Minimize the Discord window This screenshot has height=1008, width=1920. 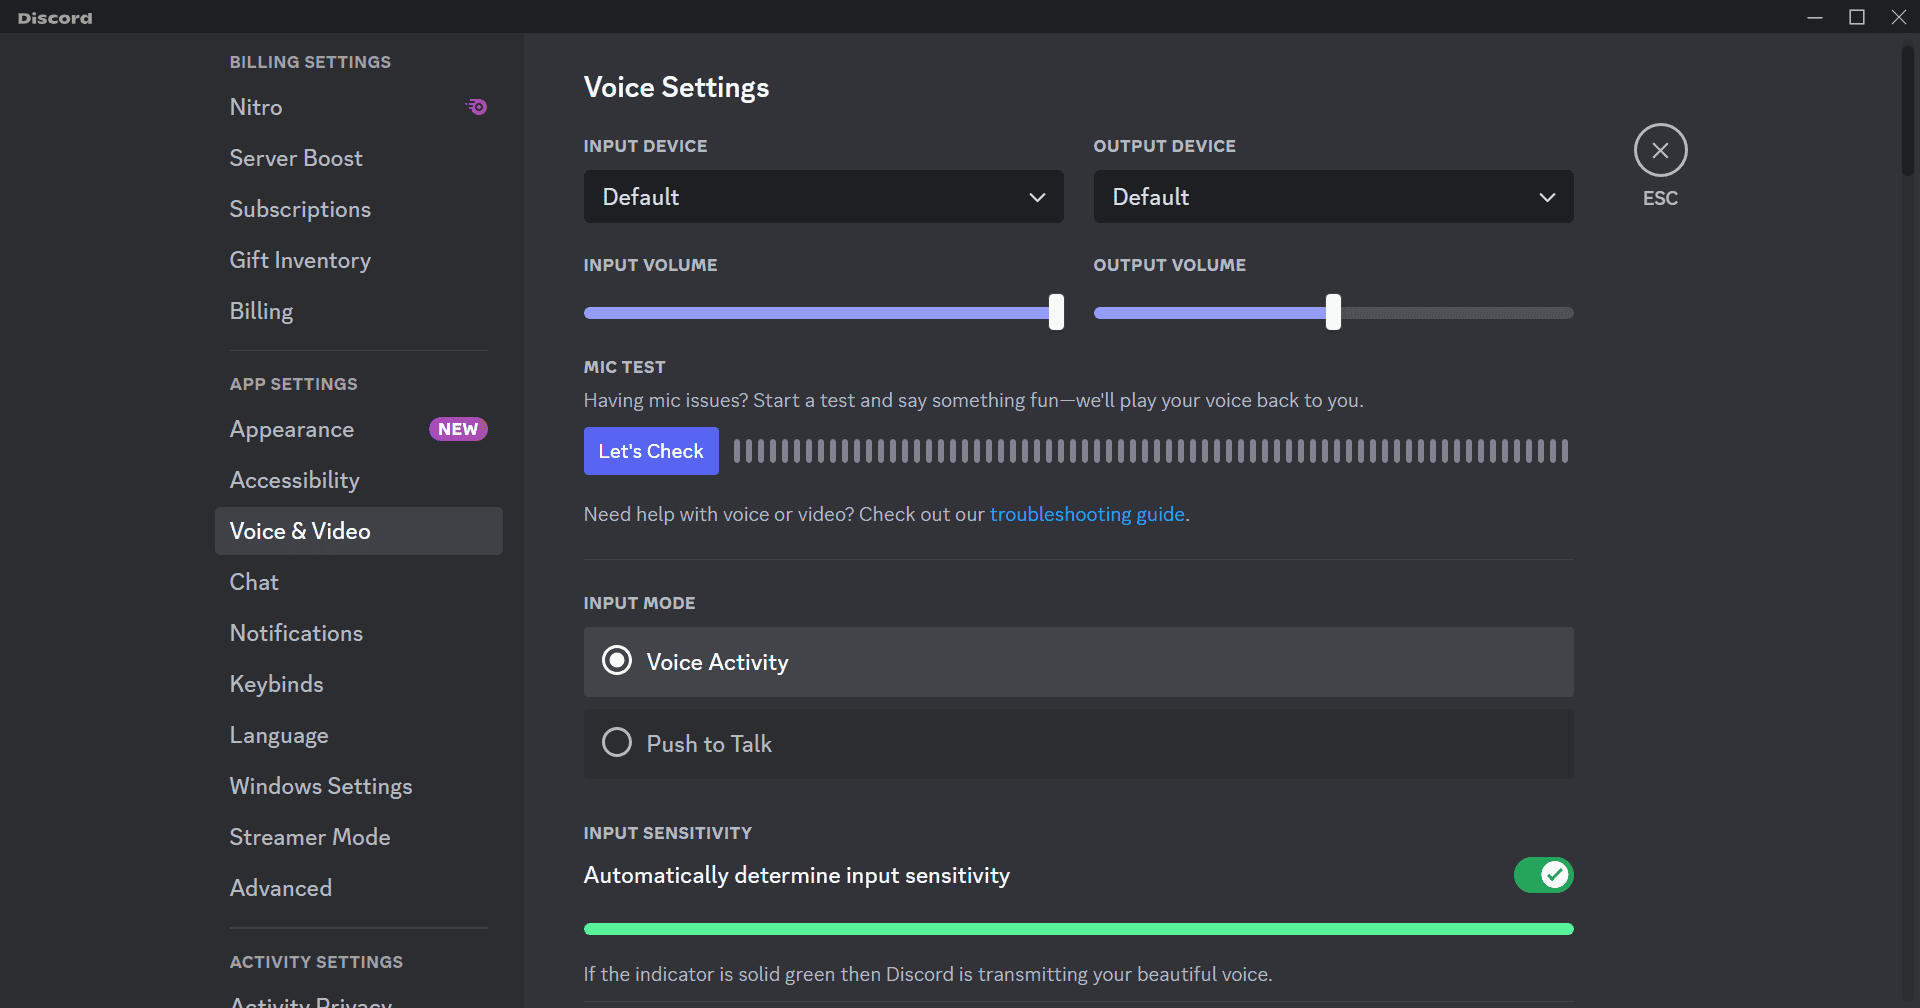(x=1815, y=17)
